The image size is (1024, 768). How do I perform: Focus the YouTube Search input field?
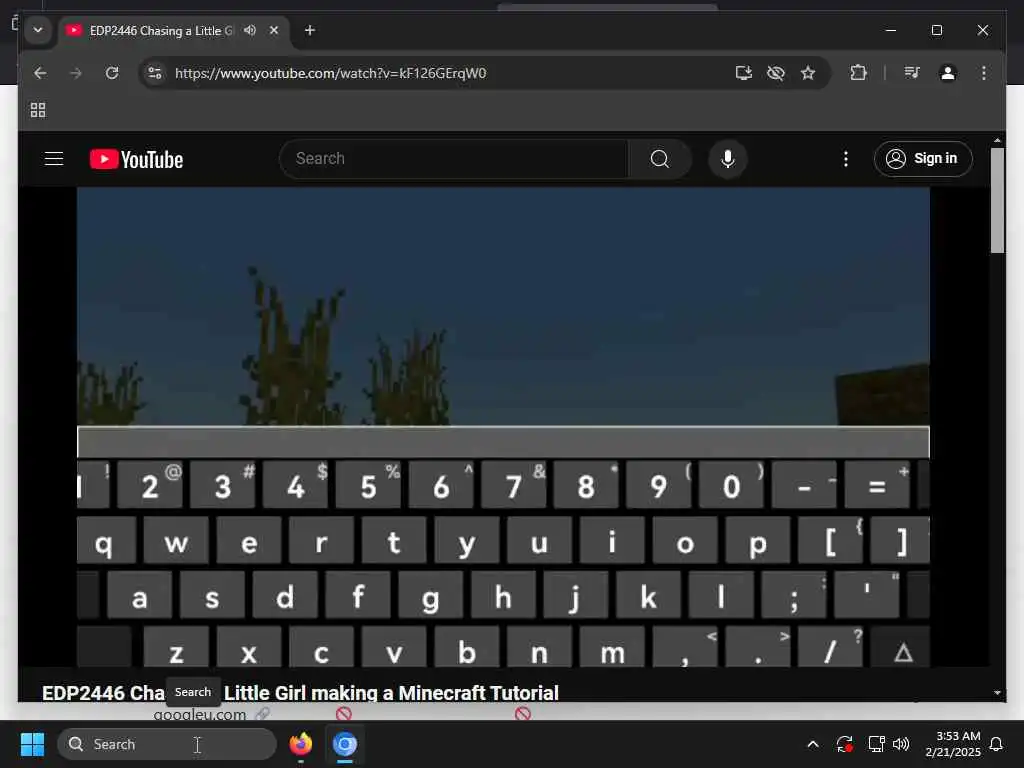[454, 159]
